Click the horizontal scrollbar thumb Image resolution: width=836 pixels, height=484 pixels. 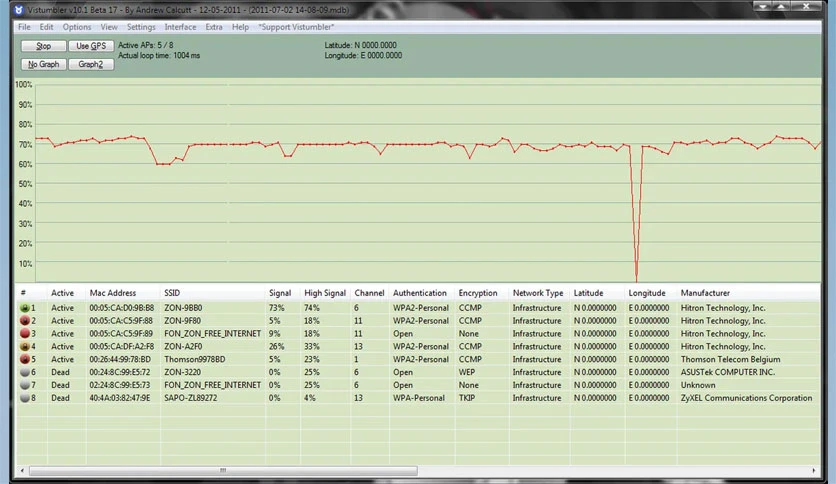[223, 471]
